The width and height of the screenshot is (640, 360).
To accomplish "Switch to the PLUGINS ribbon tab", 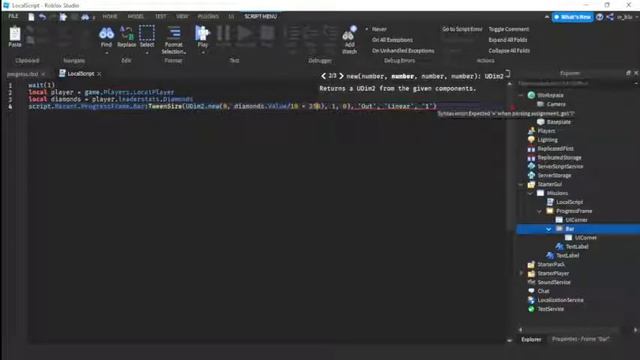I will point(208,16).
